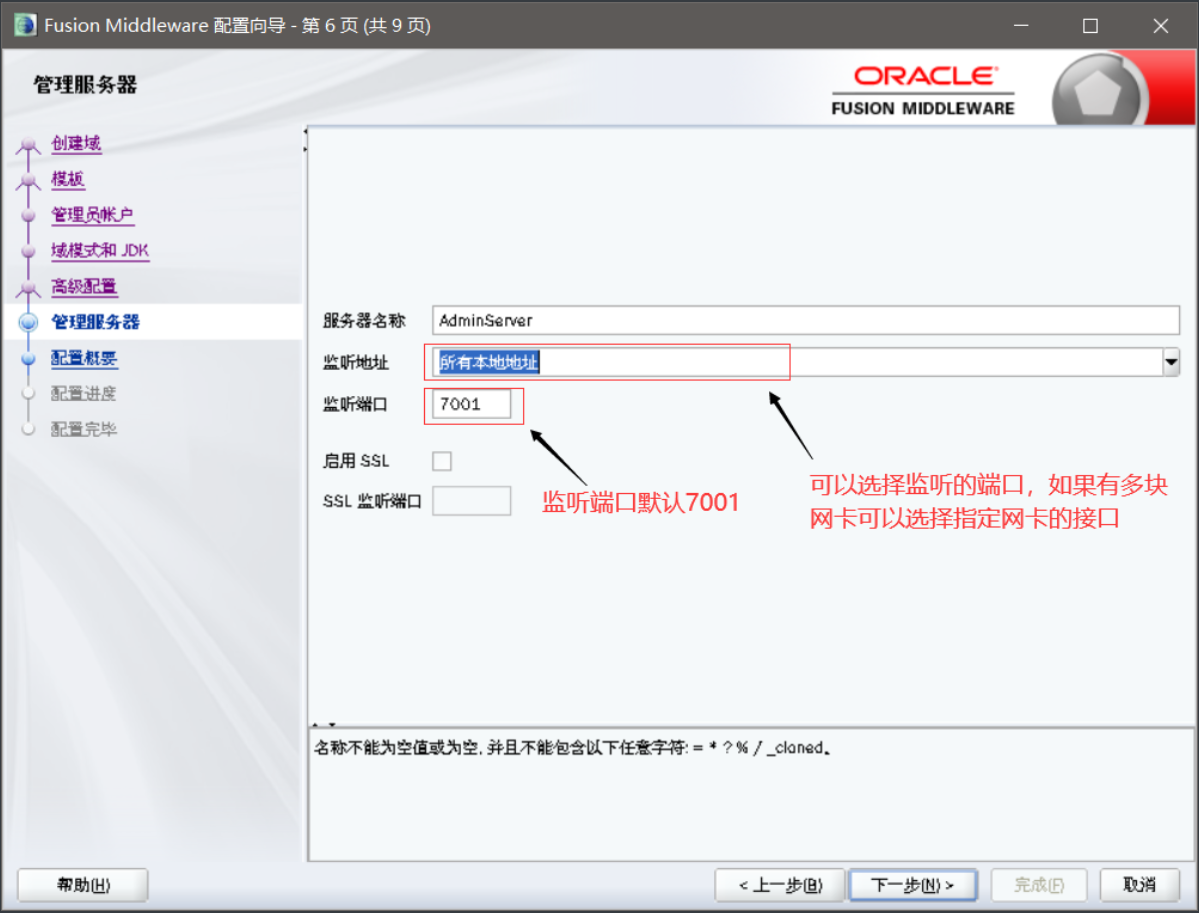Click the 域模式和 JDK step icon
This screenshot has width=1199, height=913.
tap(30, 250)
